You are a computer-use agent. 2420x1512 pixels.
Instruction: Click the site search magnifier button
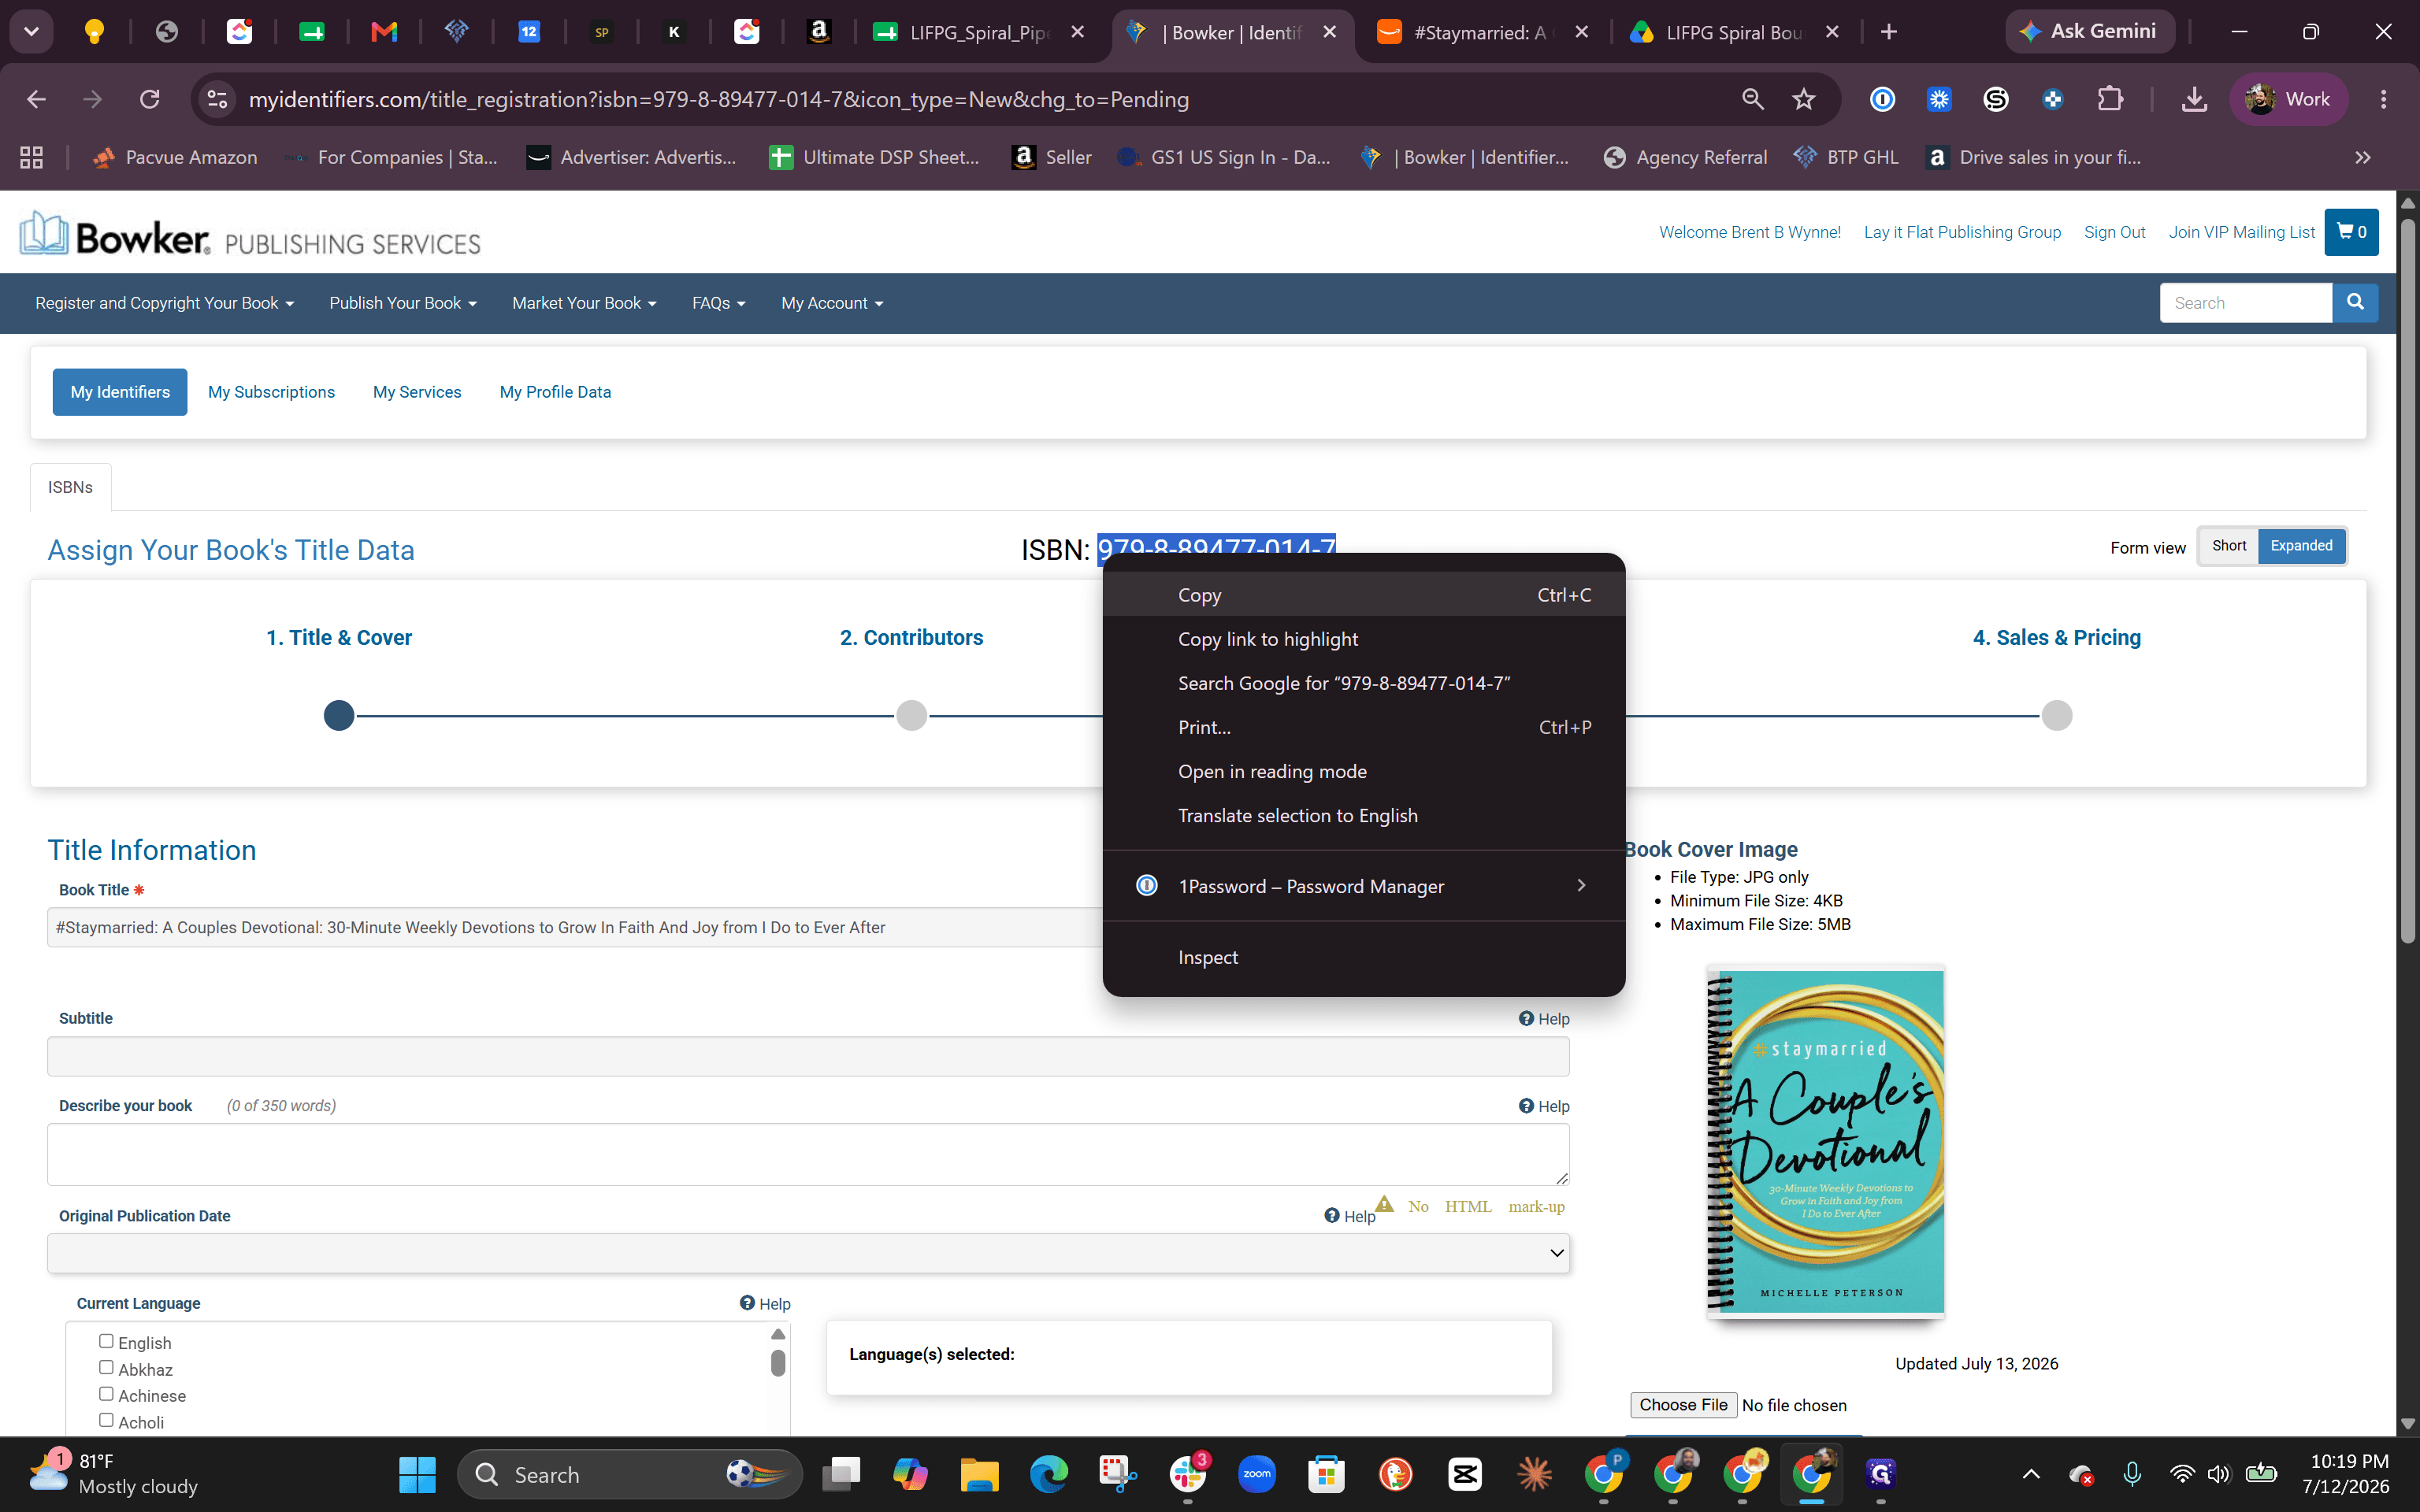pos(2355,302)
